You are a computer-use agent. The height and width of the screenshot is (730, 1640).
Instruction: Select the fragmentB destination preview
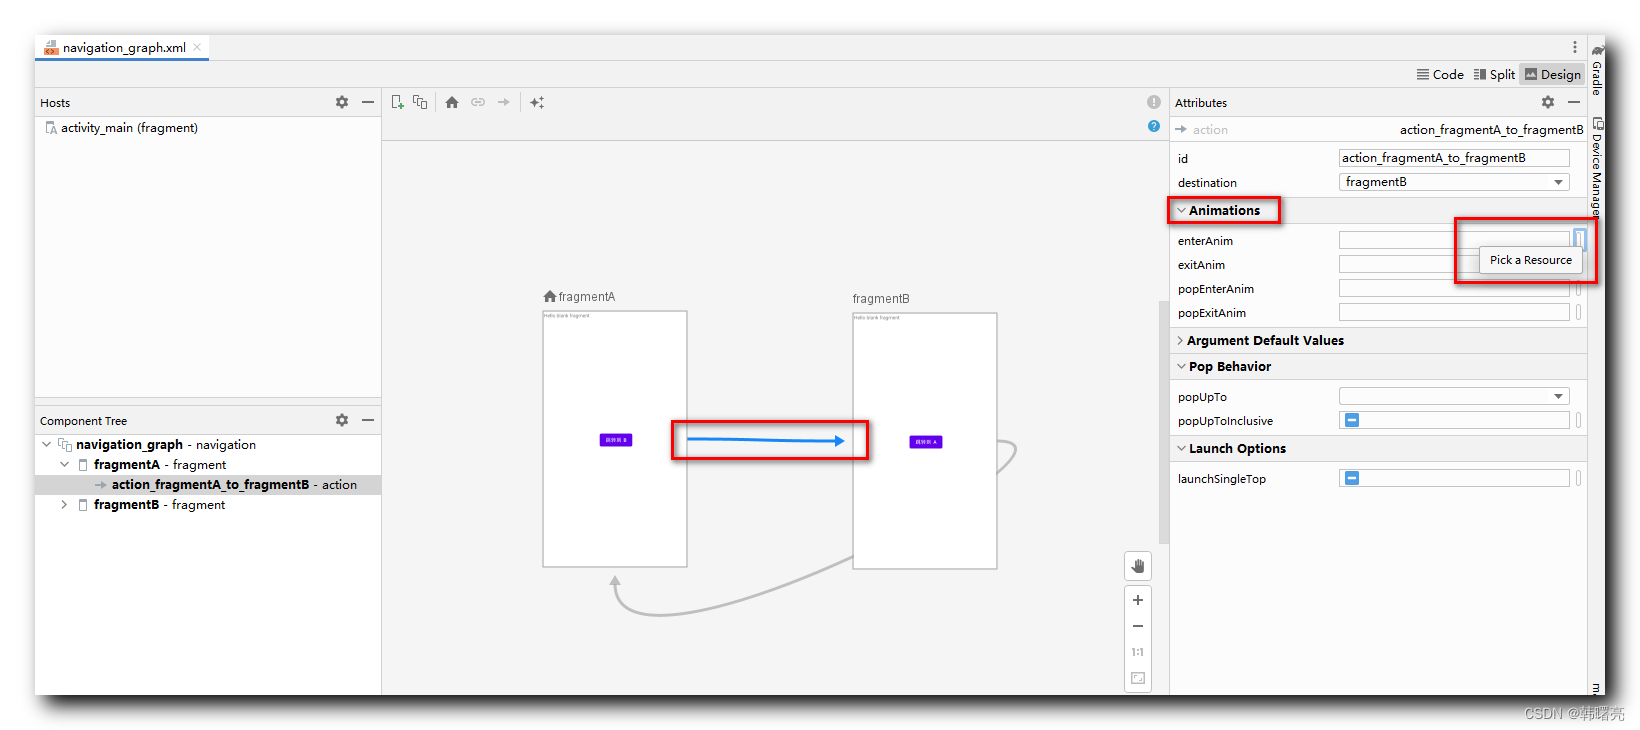click(925, 441)
